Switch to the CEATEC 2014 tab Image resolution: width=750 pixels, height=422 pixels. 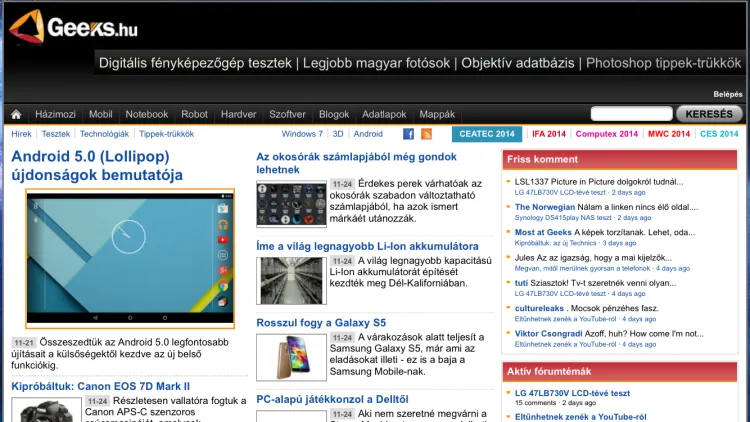(x=485, y=134)
